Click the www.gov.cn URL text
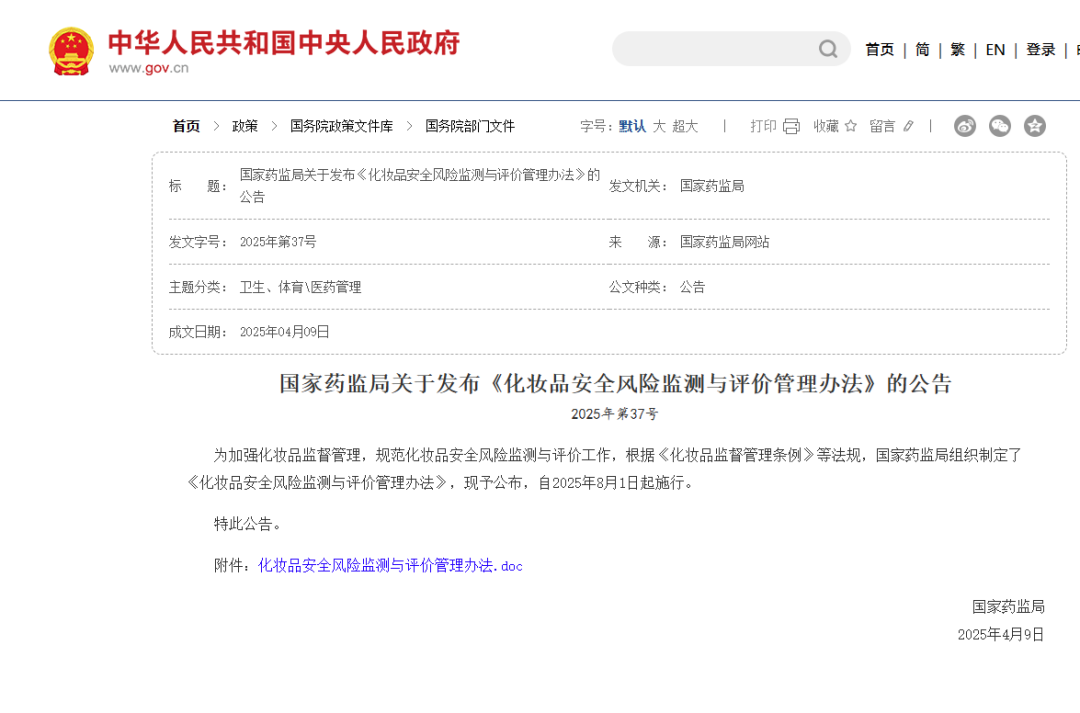 pyautogui.click(x=149, y=68)
